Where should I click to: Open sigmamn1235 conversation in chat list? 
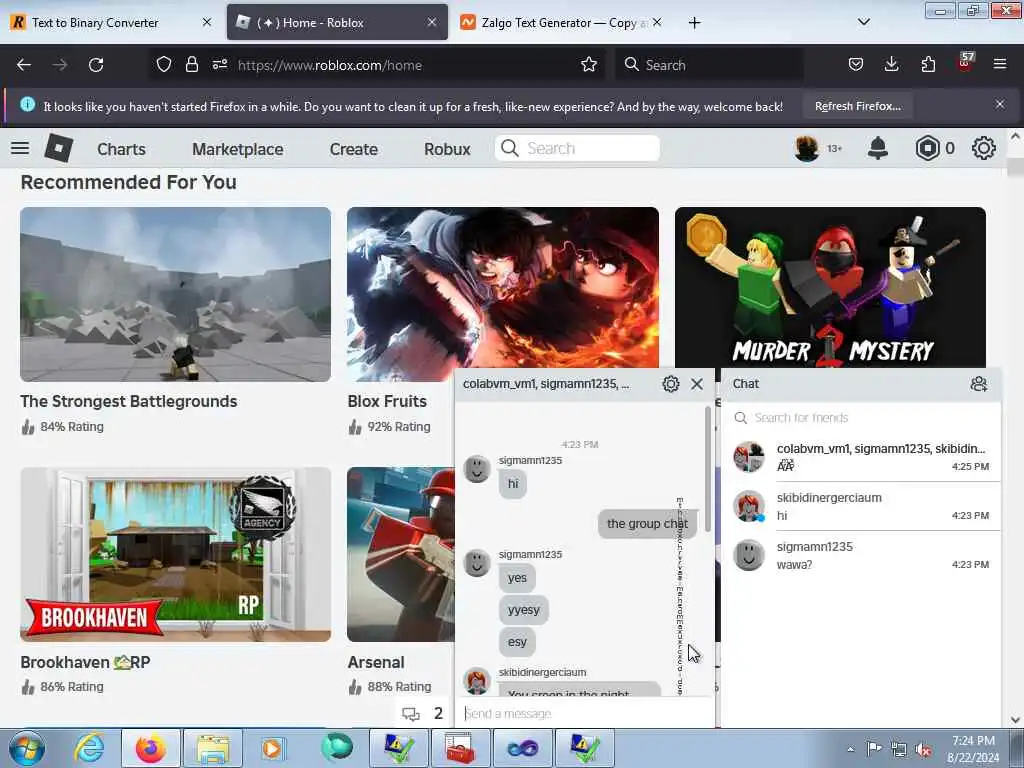(x=861, y=555)
